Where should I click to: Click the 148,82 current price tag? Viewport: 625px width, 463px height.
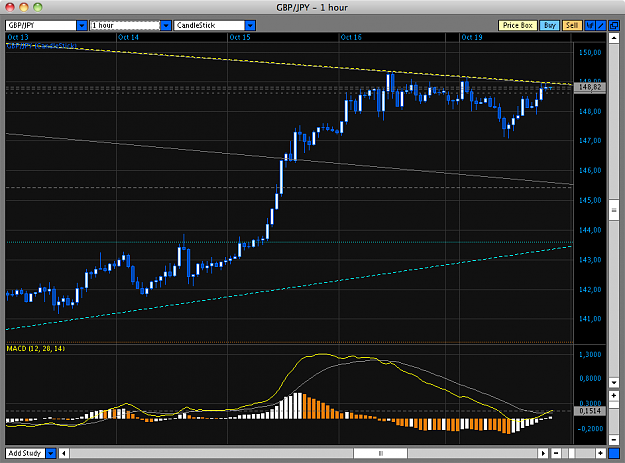pos(590,87)
